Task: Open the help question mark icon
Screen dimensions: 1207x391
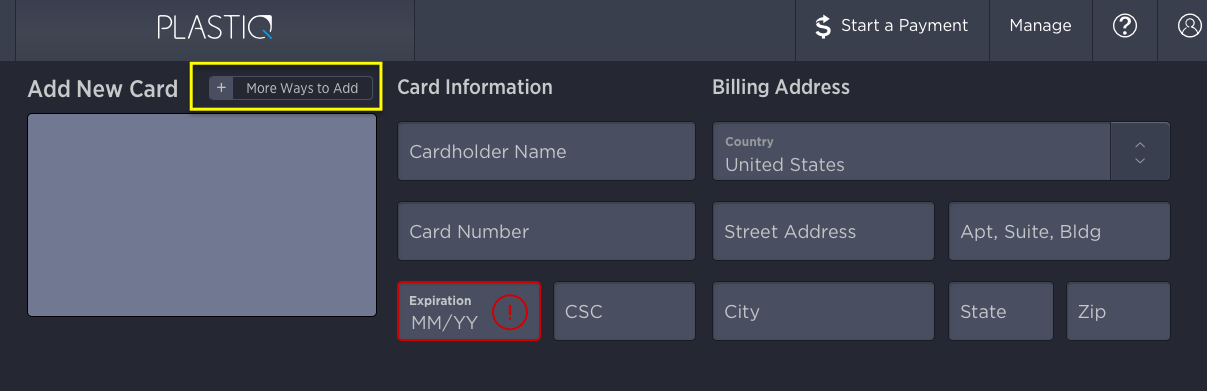Action: click(x=1124, y=26)
